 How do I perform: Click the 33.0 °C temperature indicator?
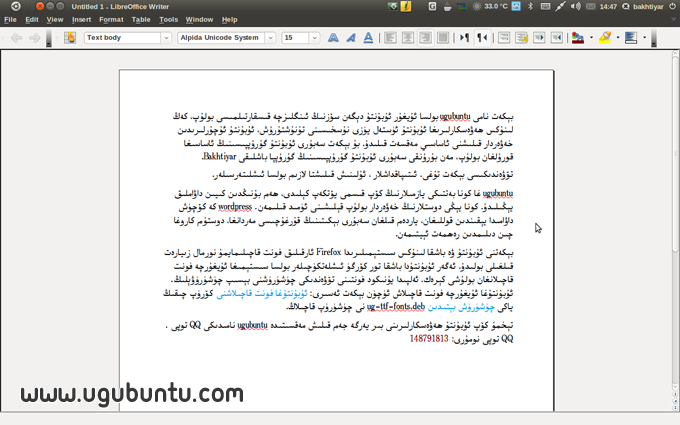490,7
